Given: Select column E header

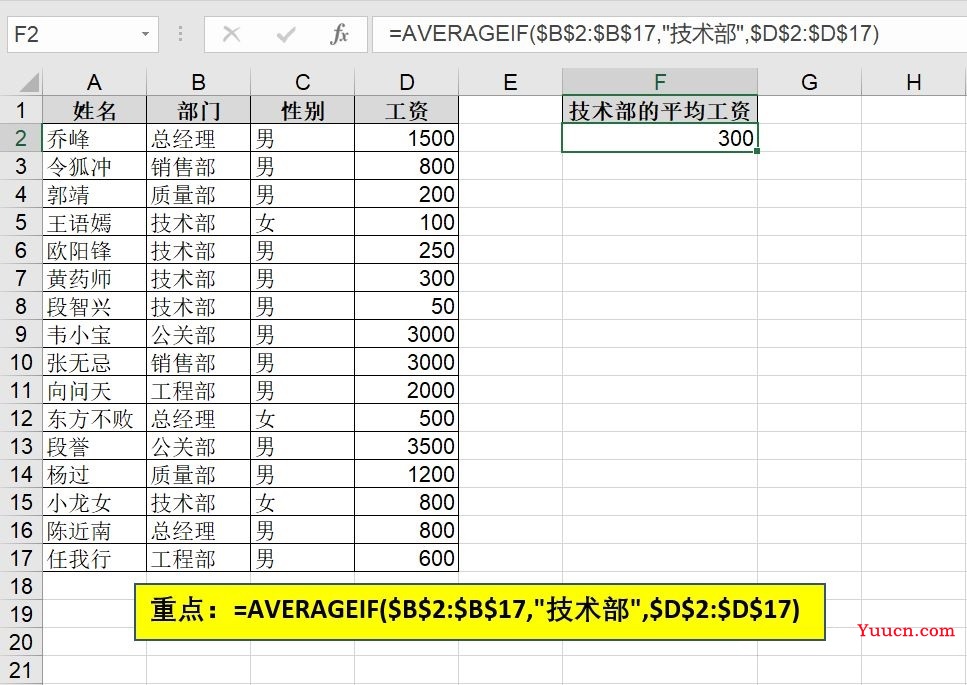Looking at the screenshot, I should 511,81.
